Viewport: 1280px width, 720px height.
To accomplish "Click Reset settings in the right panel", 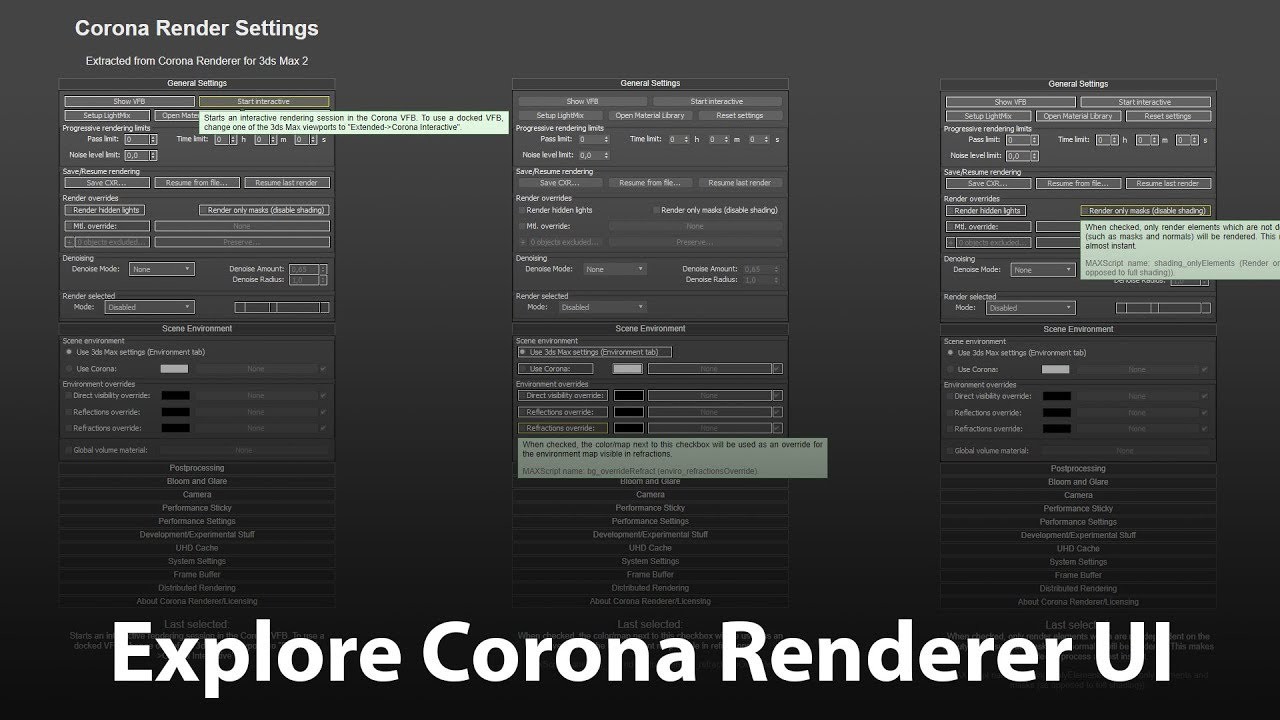I will [x=1168, y=116].
